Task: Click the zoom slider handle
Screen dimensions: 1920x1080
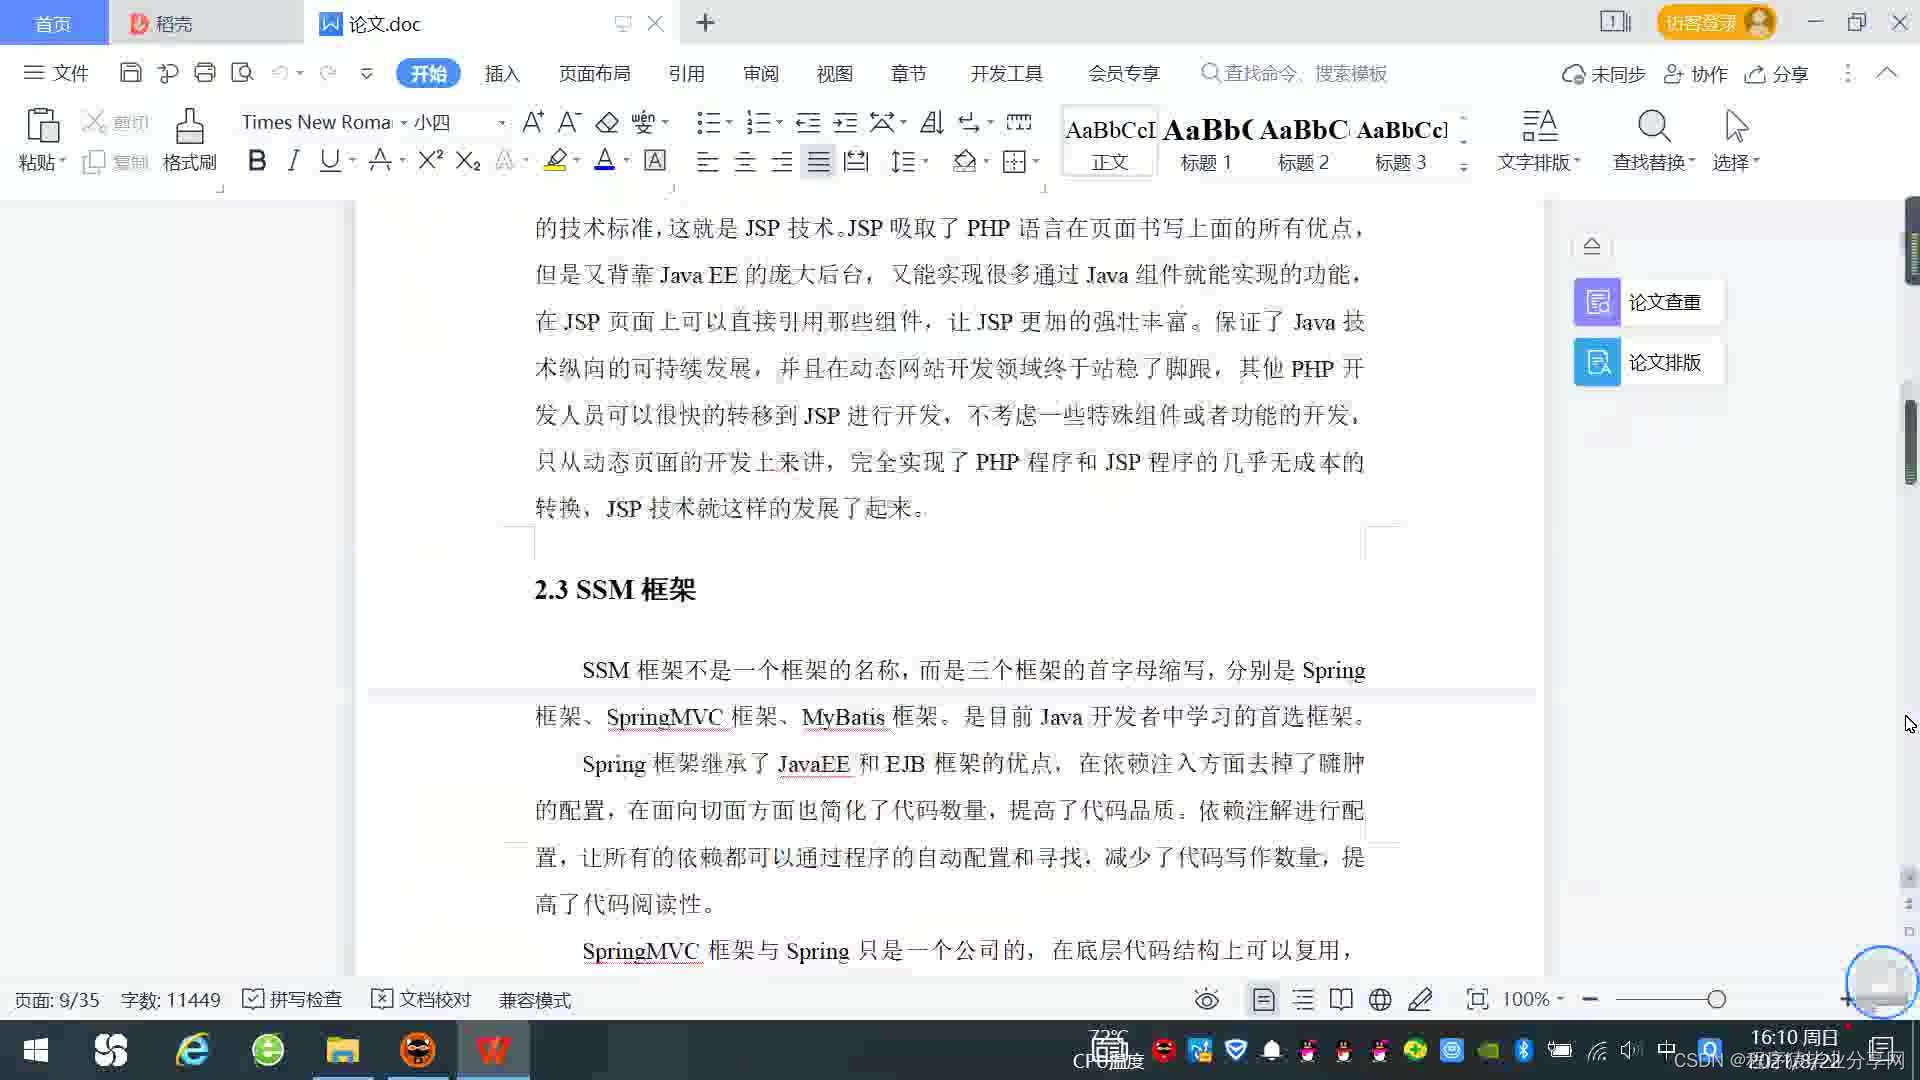Action: pyautogui.click(x=1717, y=999)
